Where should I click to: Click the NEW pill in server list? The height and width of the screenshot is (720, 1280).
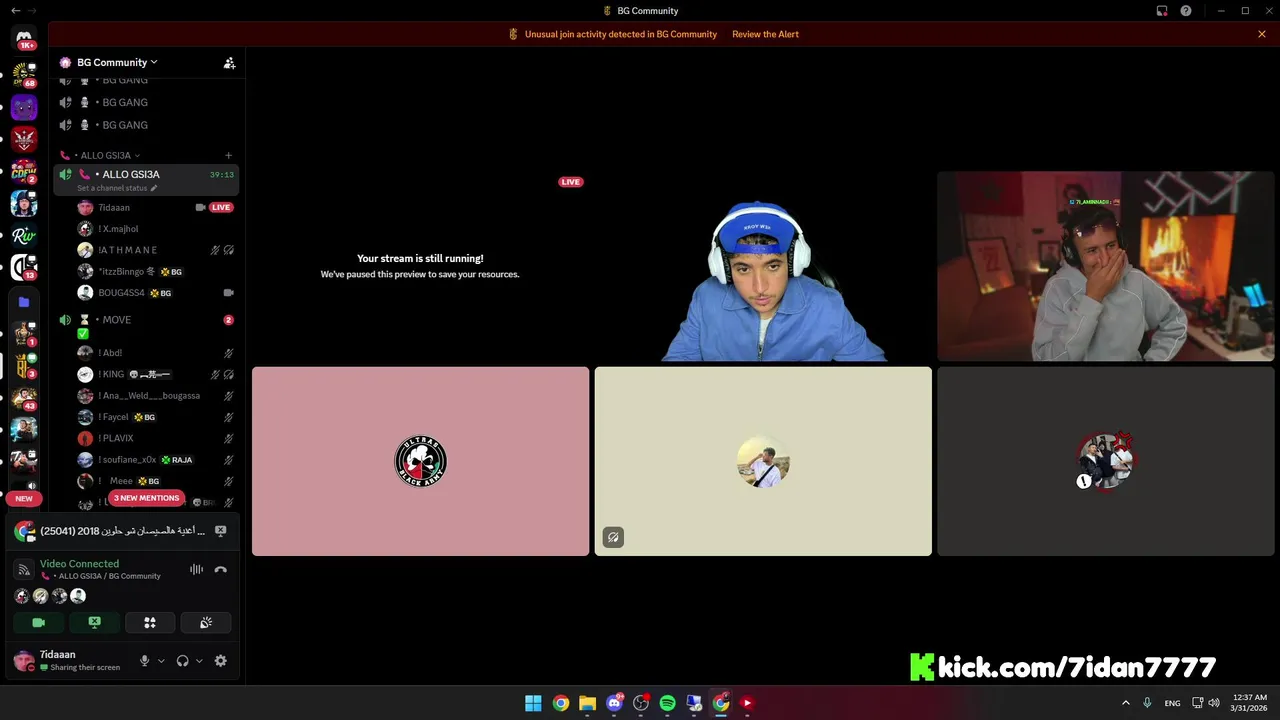click(x=24, y=498)
